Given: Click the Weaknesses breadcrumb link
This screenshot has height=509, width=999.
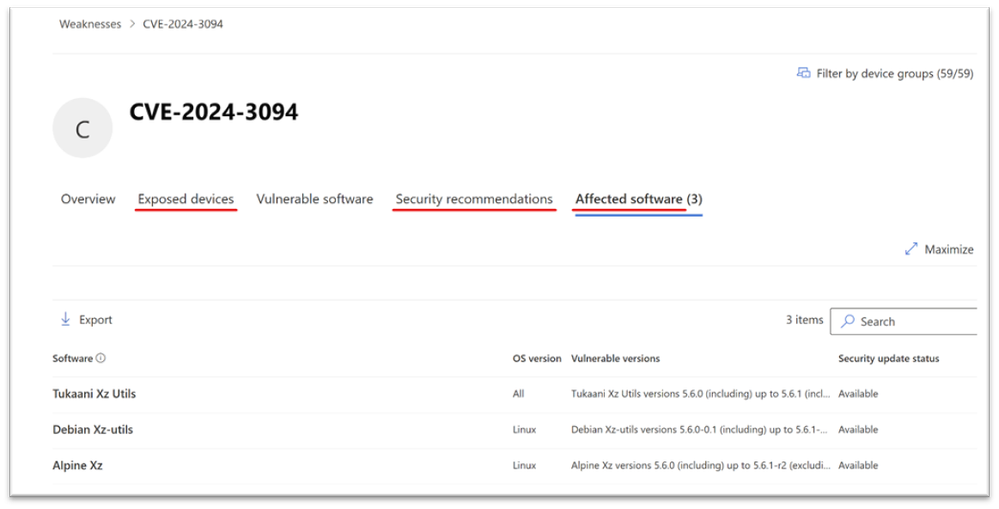Looking at the screenshot, I should coord(90,24).
